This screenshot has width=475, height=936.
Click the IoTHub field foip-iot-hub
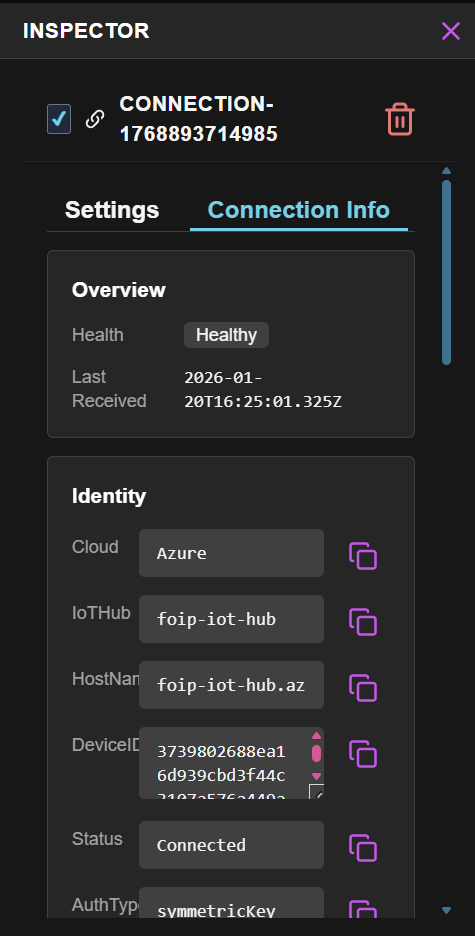pos(232,619)
